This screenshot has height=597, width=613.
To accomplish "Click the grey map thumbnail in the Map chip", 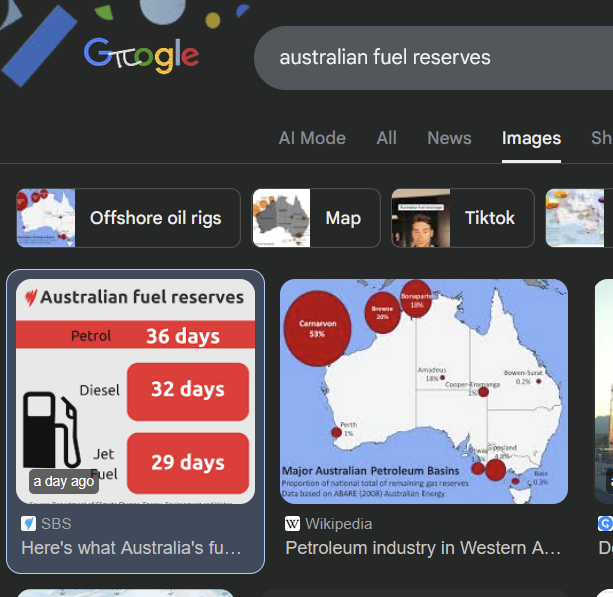I will click(x=281, y=217).
